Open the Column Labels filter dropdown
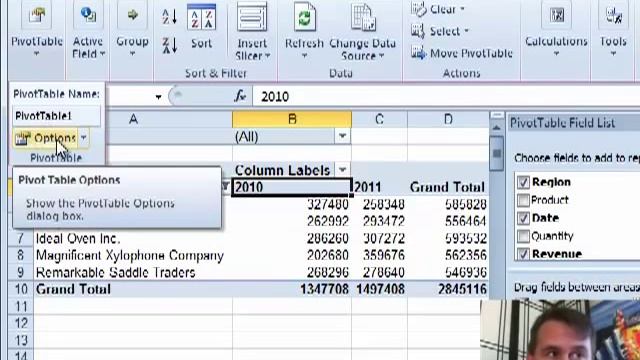The height and width of the screenshot is (360, 640). 342,169
